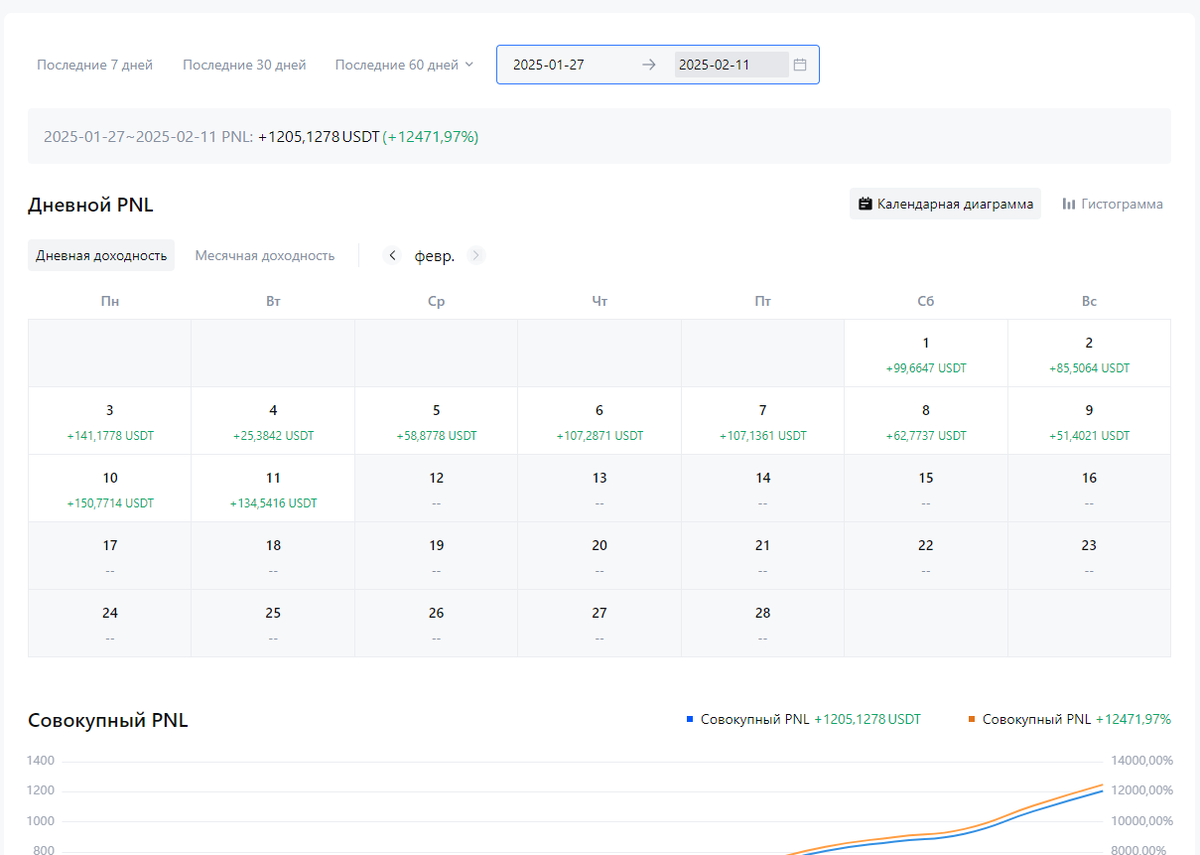Click +25,3842 USDT on day 4
The width and height of the screenshot is (1200, 855).
click(x=273, y=436)
